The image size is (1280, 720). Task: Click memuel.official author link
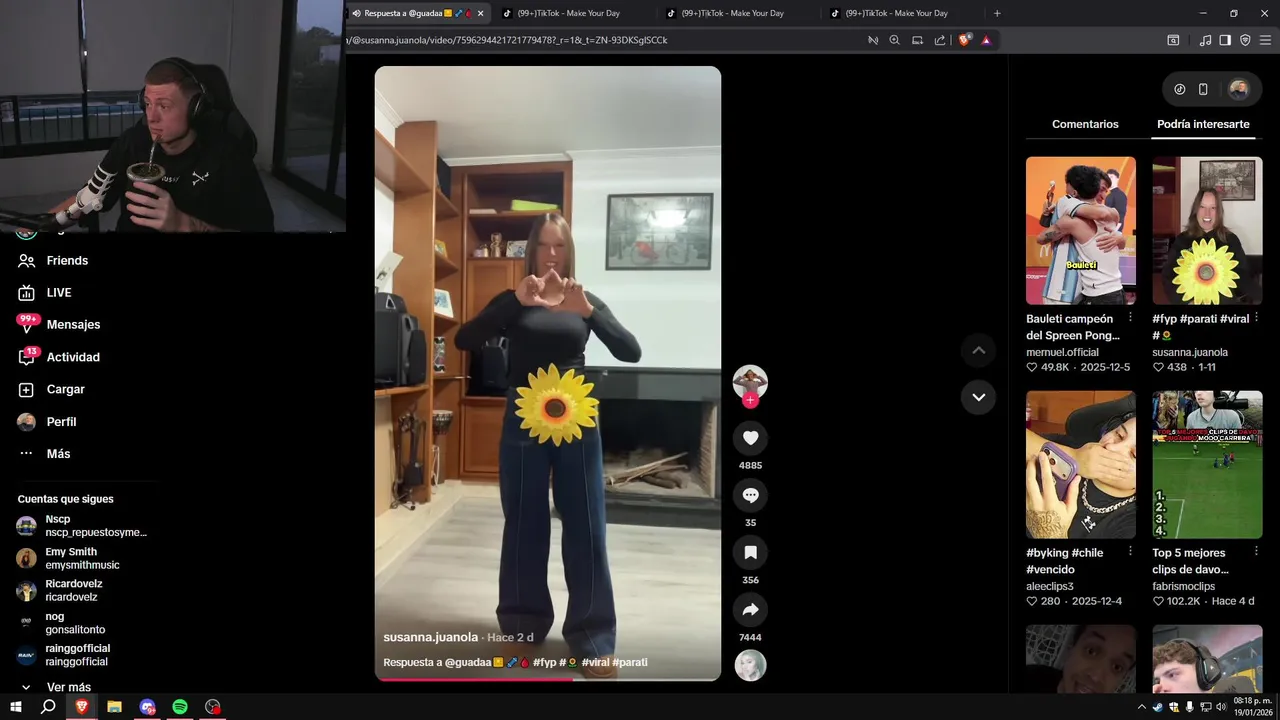[1062, 352]
